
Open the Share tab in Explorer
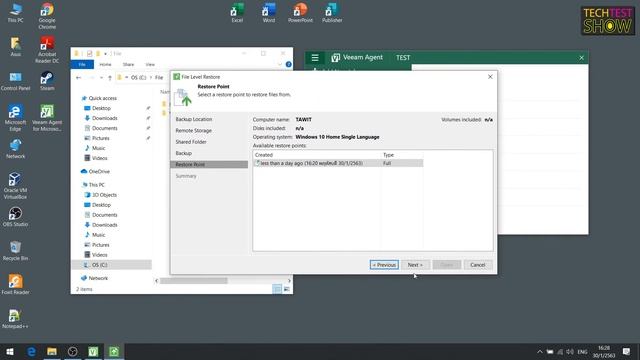(x=128, y=64)
